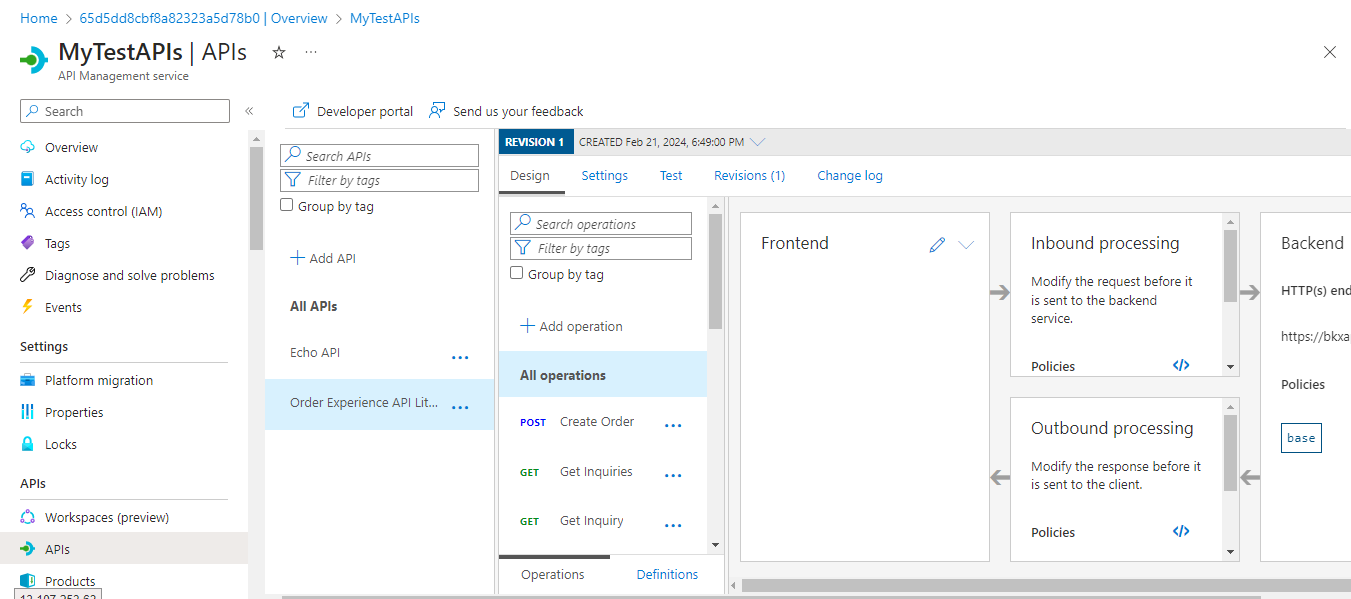The height and width of the screenshot is (599, 1351).
Task: Click the Workspaces (preview) icon
Action: coord(28,517)
